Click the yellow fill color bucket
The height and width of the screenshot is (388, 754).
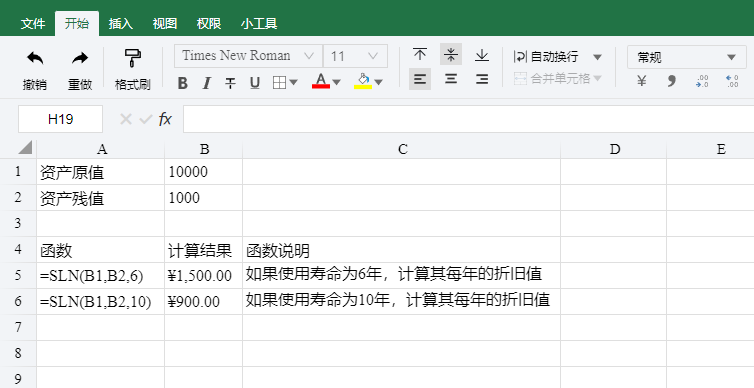[x=363, y=81]
